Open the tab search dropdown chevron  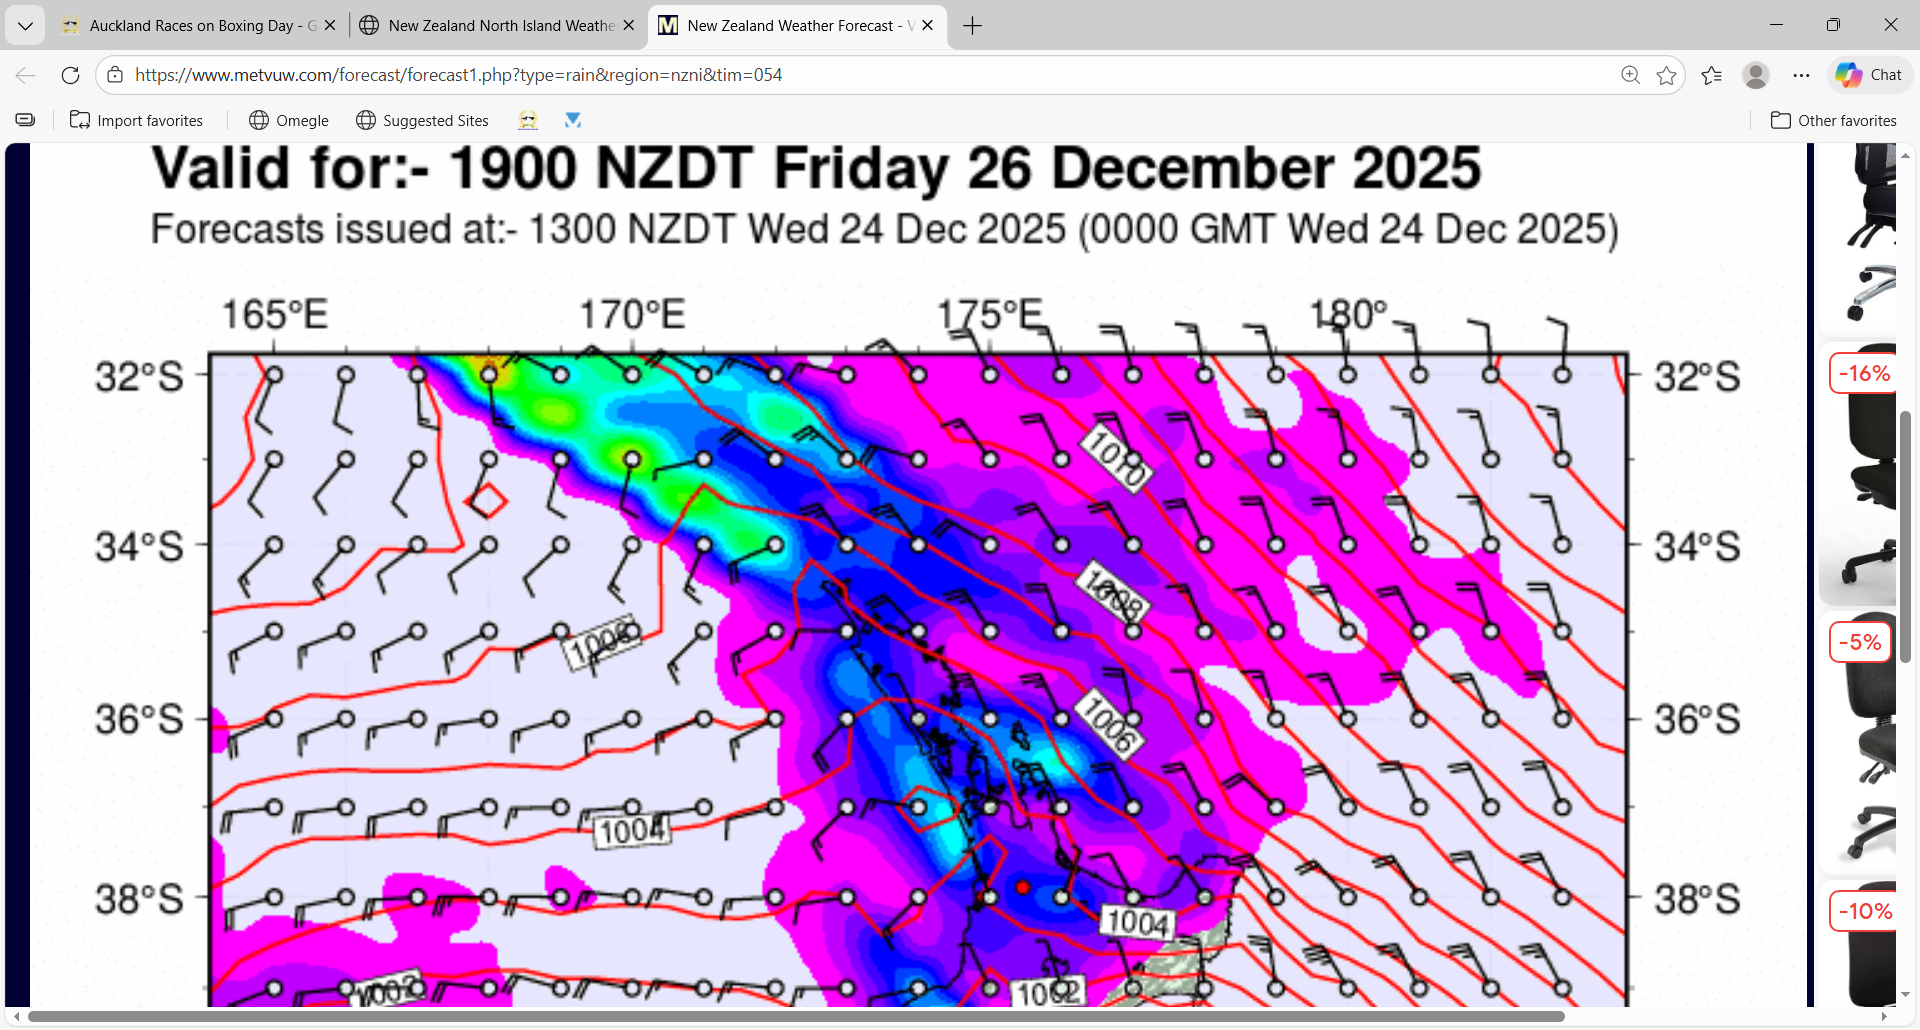[25, 26]
